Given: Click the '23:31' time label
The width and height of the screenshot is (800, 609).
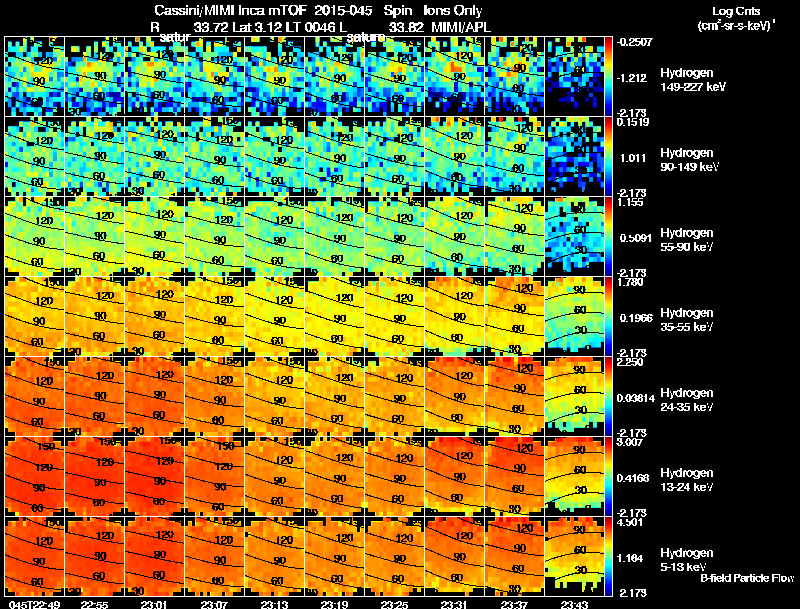Looking at the screenshot, I should [455, 604].
